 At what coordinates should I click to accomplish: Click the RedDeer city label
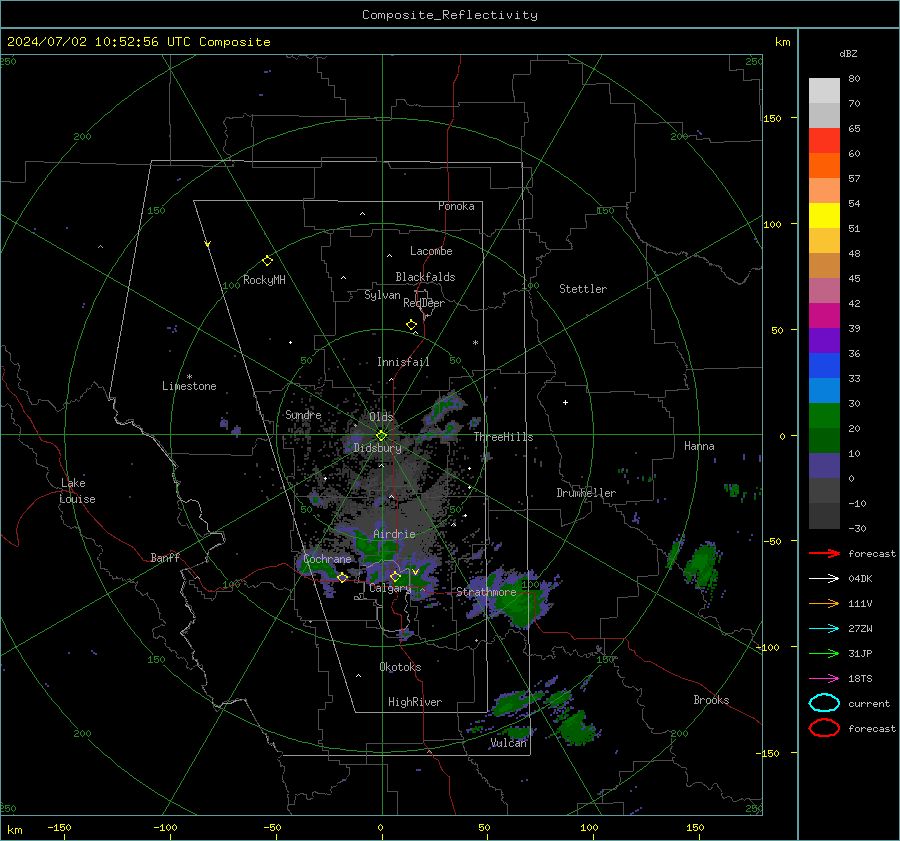point(424,303)
